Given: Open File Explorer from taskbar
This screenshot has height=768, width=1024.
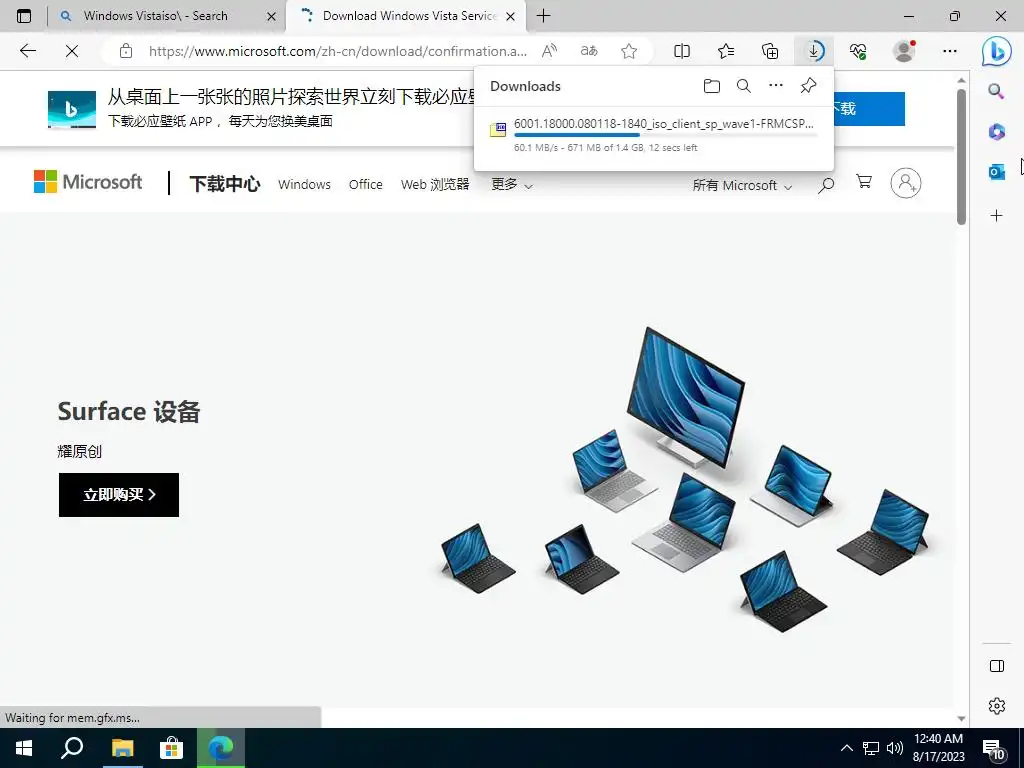Looking at the screenshot, I should tap(122, 748).
